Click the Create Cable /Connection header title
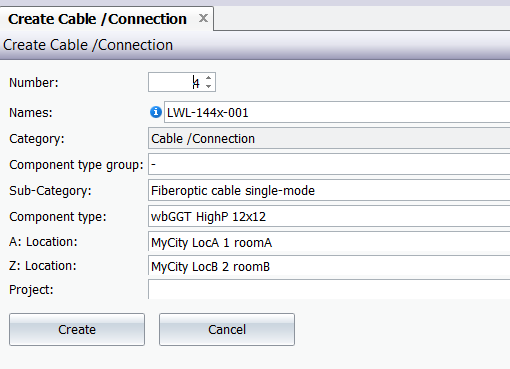This screenshot has height=369, width=510. coord(88,45)
